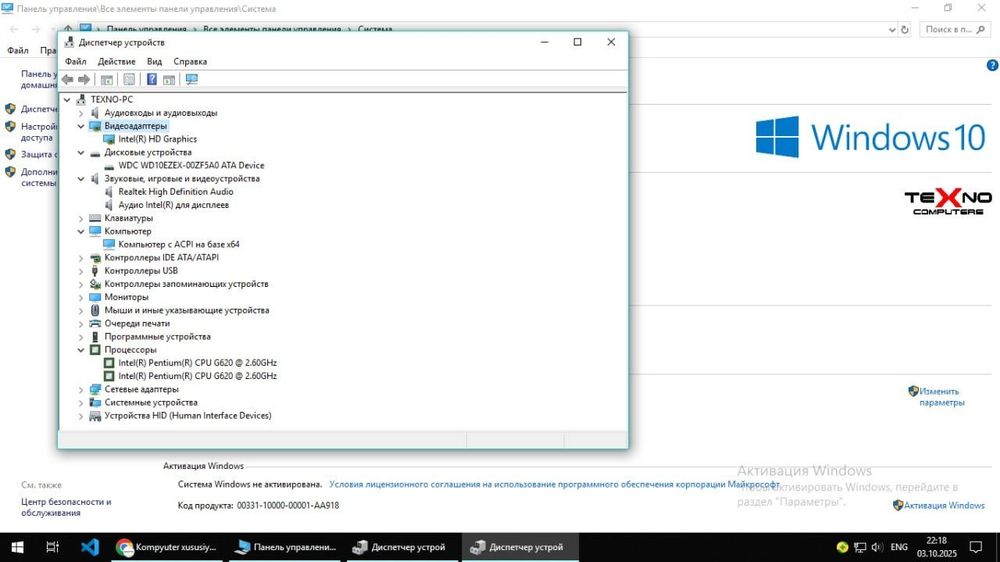The image size is (1000, 562).
Task: Open Task View in the taskbar
Action: click(52, 547)
